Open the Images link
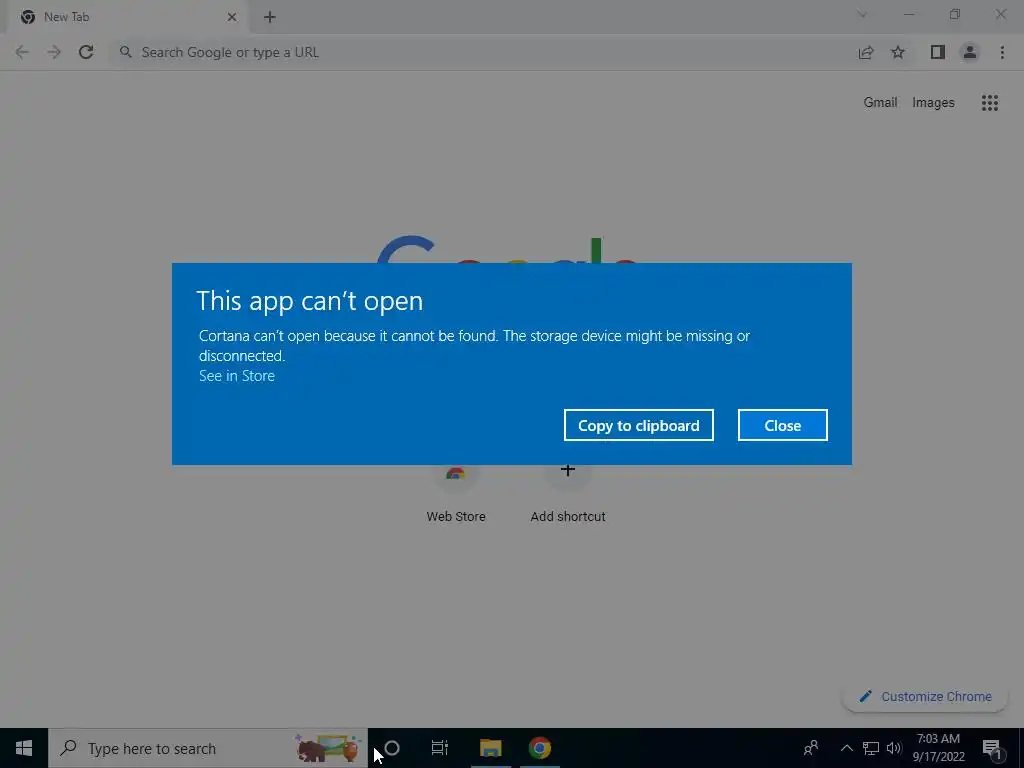Screen dimensions: 1024x768 tap(933, 103)
